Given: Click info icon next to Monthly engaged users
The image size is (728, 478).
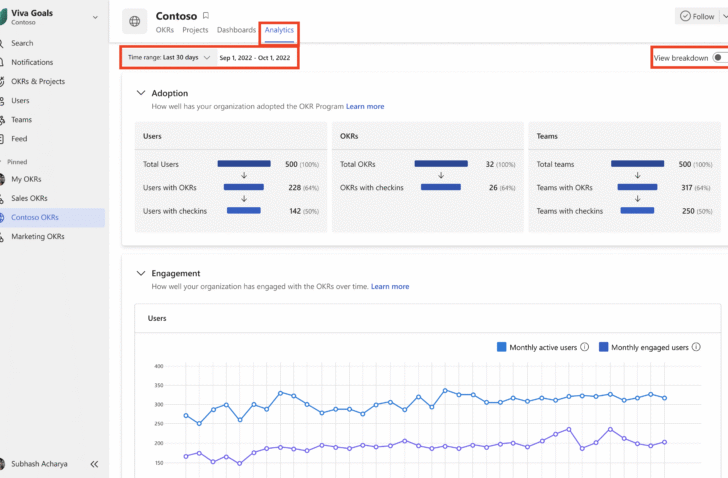Looking at the screenshot, I should 696,347.
